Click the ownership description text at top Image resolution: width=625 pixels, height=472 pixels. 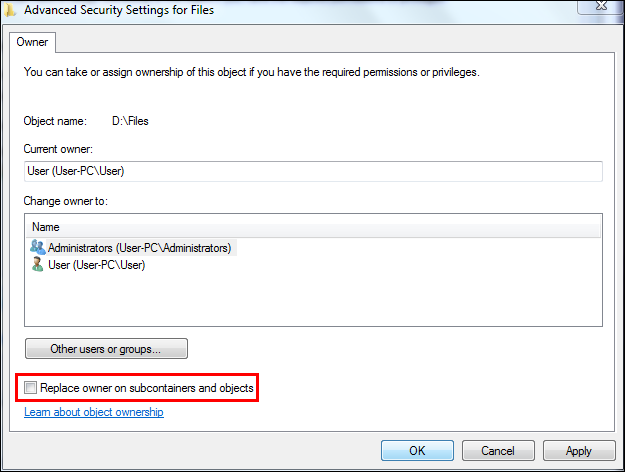251,72
